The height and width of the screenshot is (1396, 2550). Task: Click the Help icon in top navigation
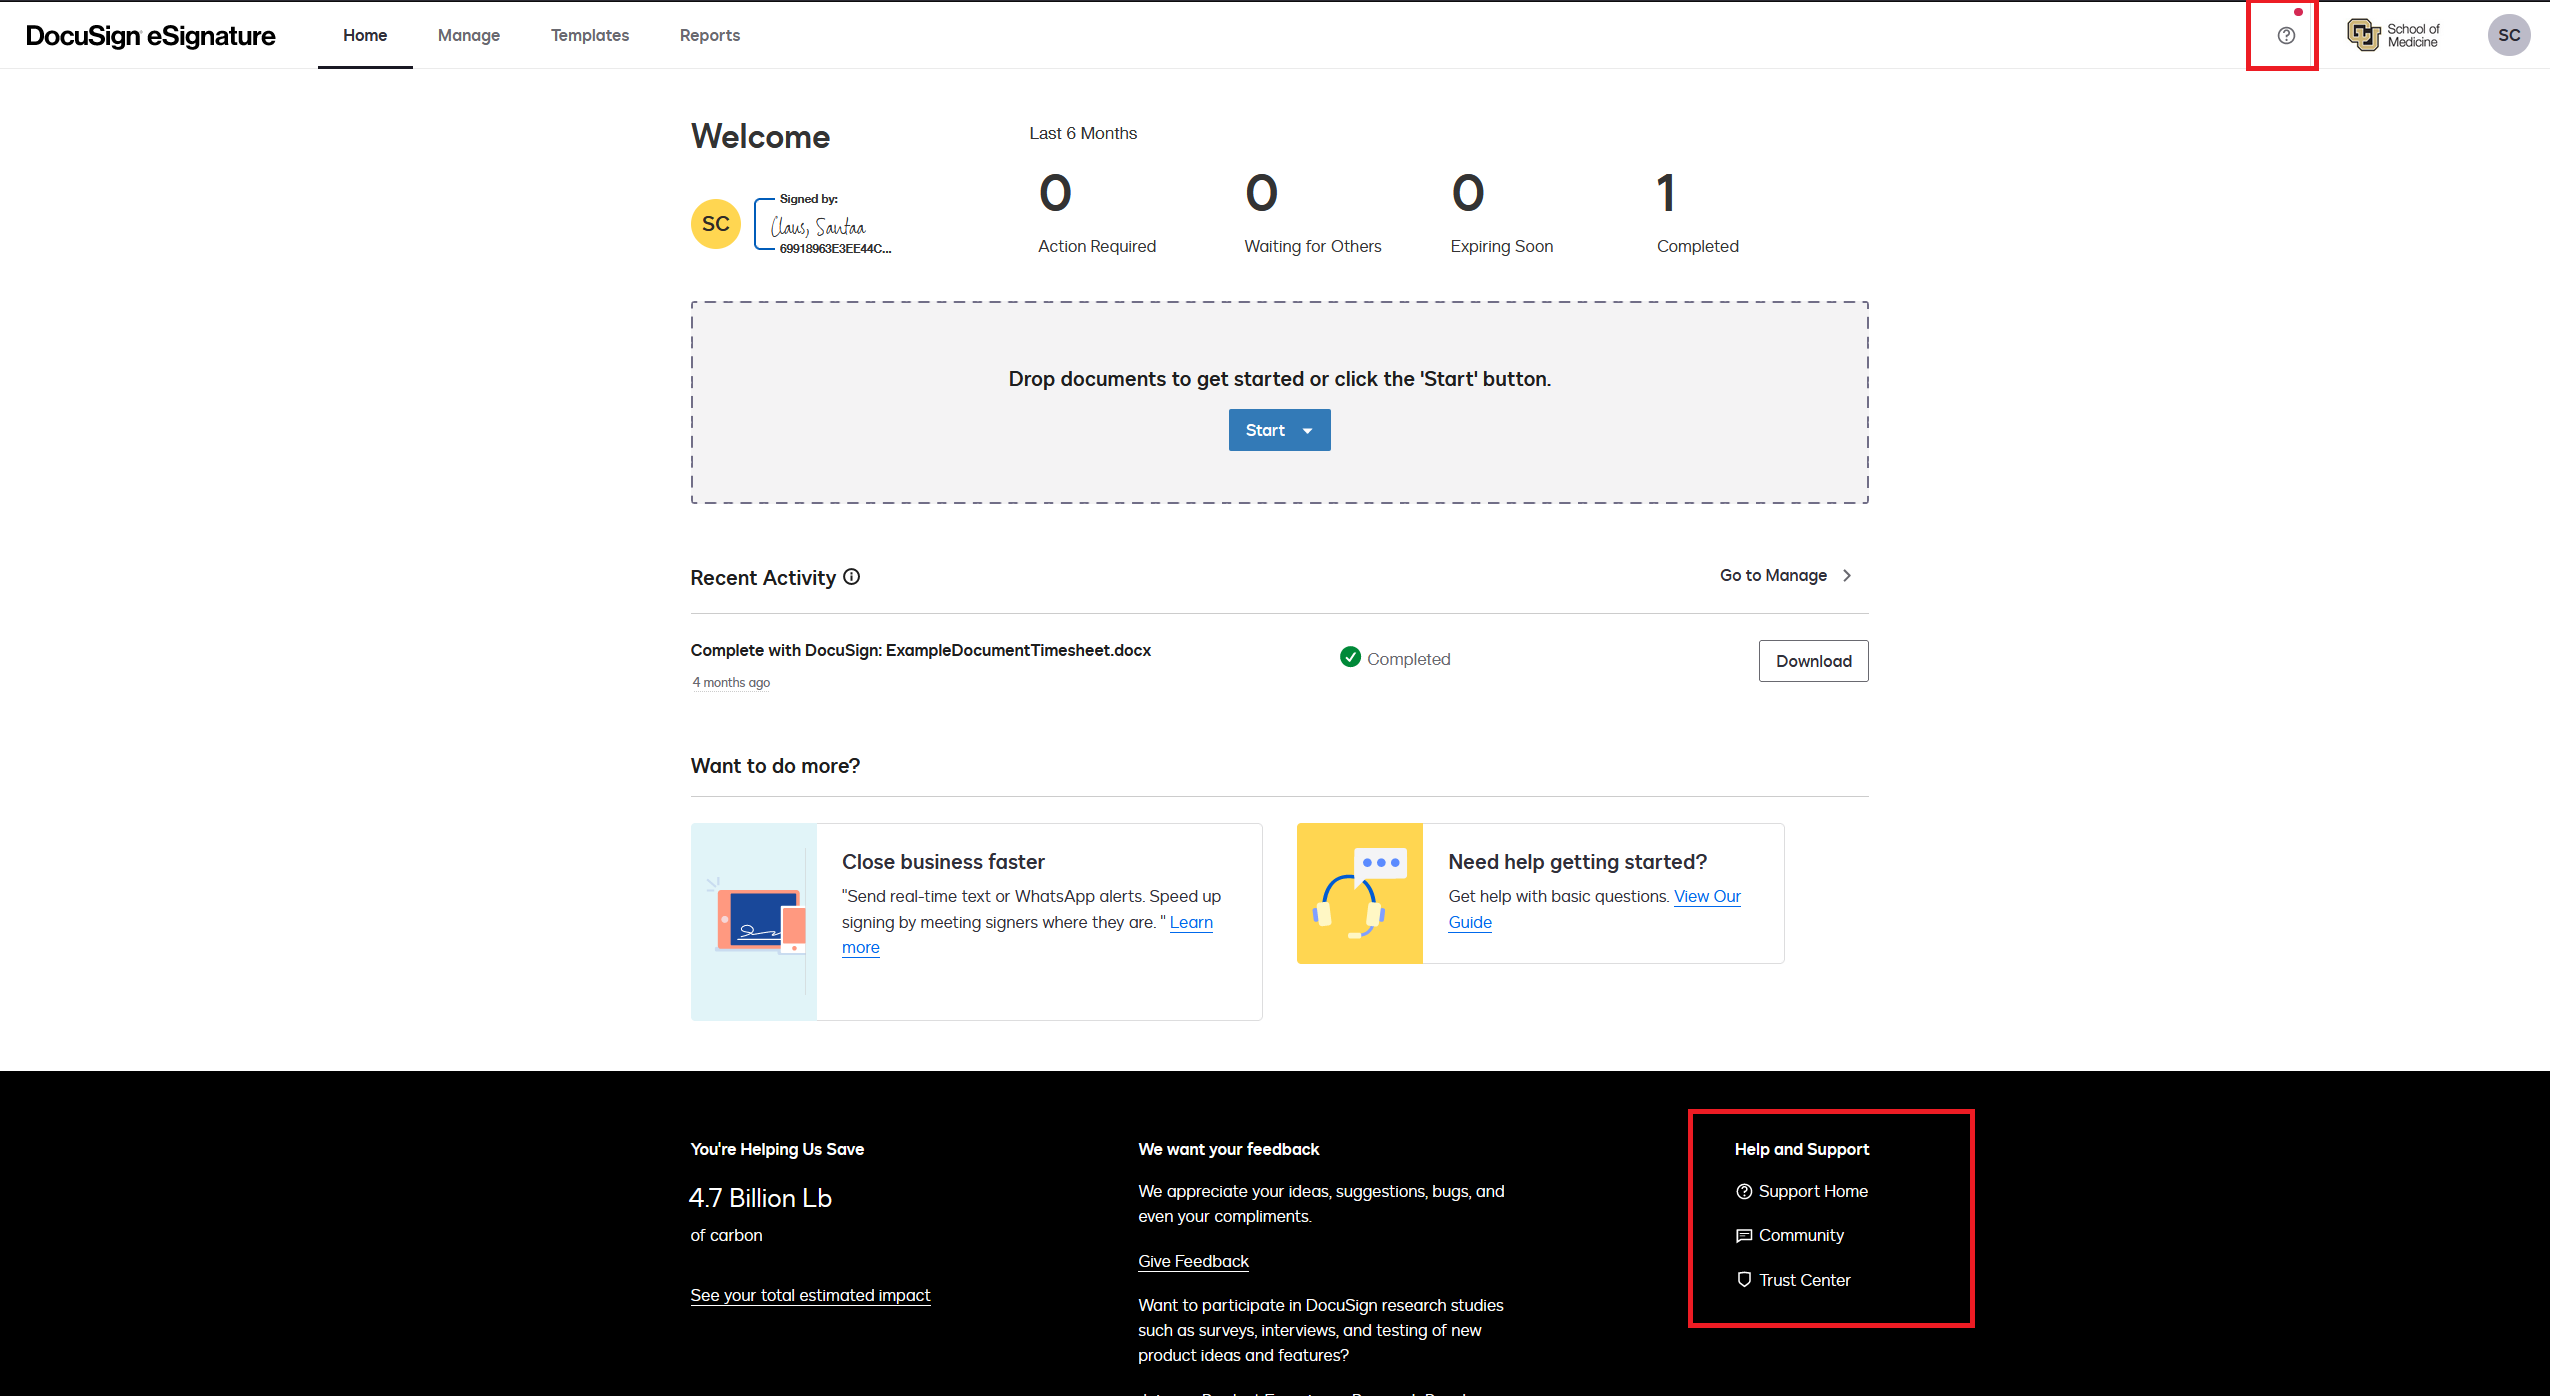[2285, 34]
